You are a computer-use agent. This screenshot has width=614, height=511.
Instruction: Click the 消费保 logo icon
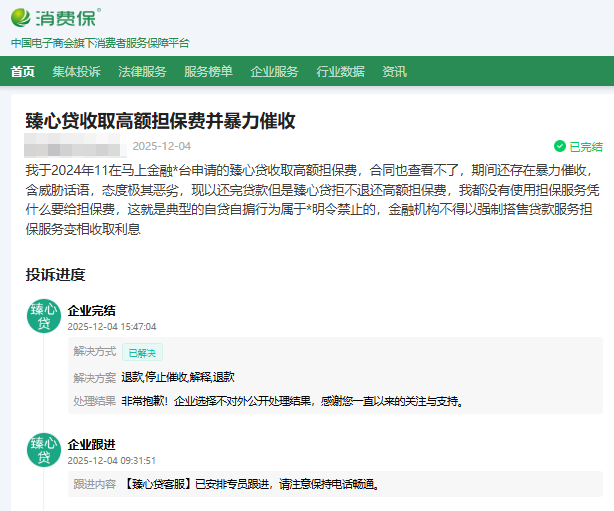click(x=22, y=17)
